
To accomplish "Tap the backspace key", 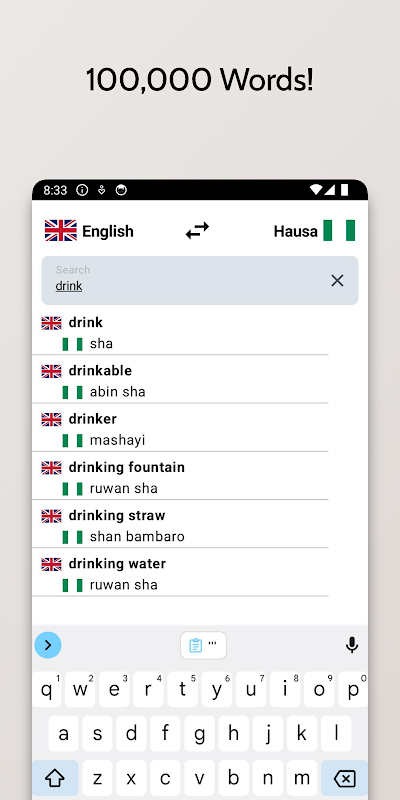I will click(x=344, y=778).
